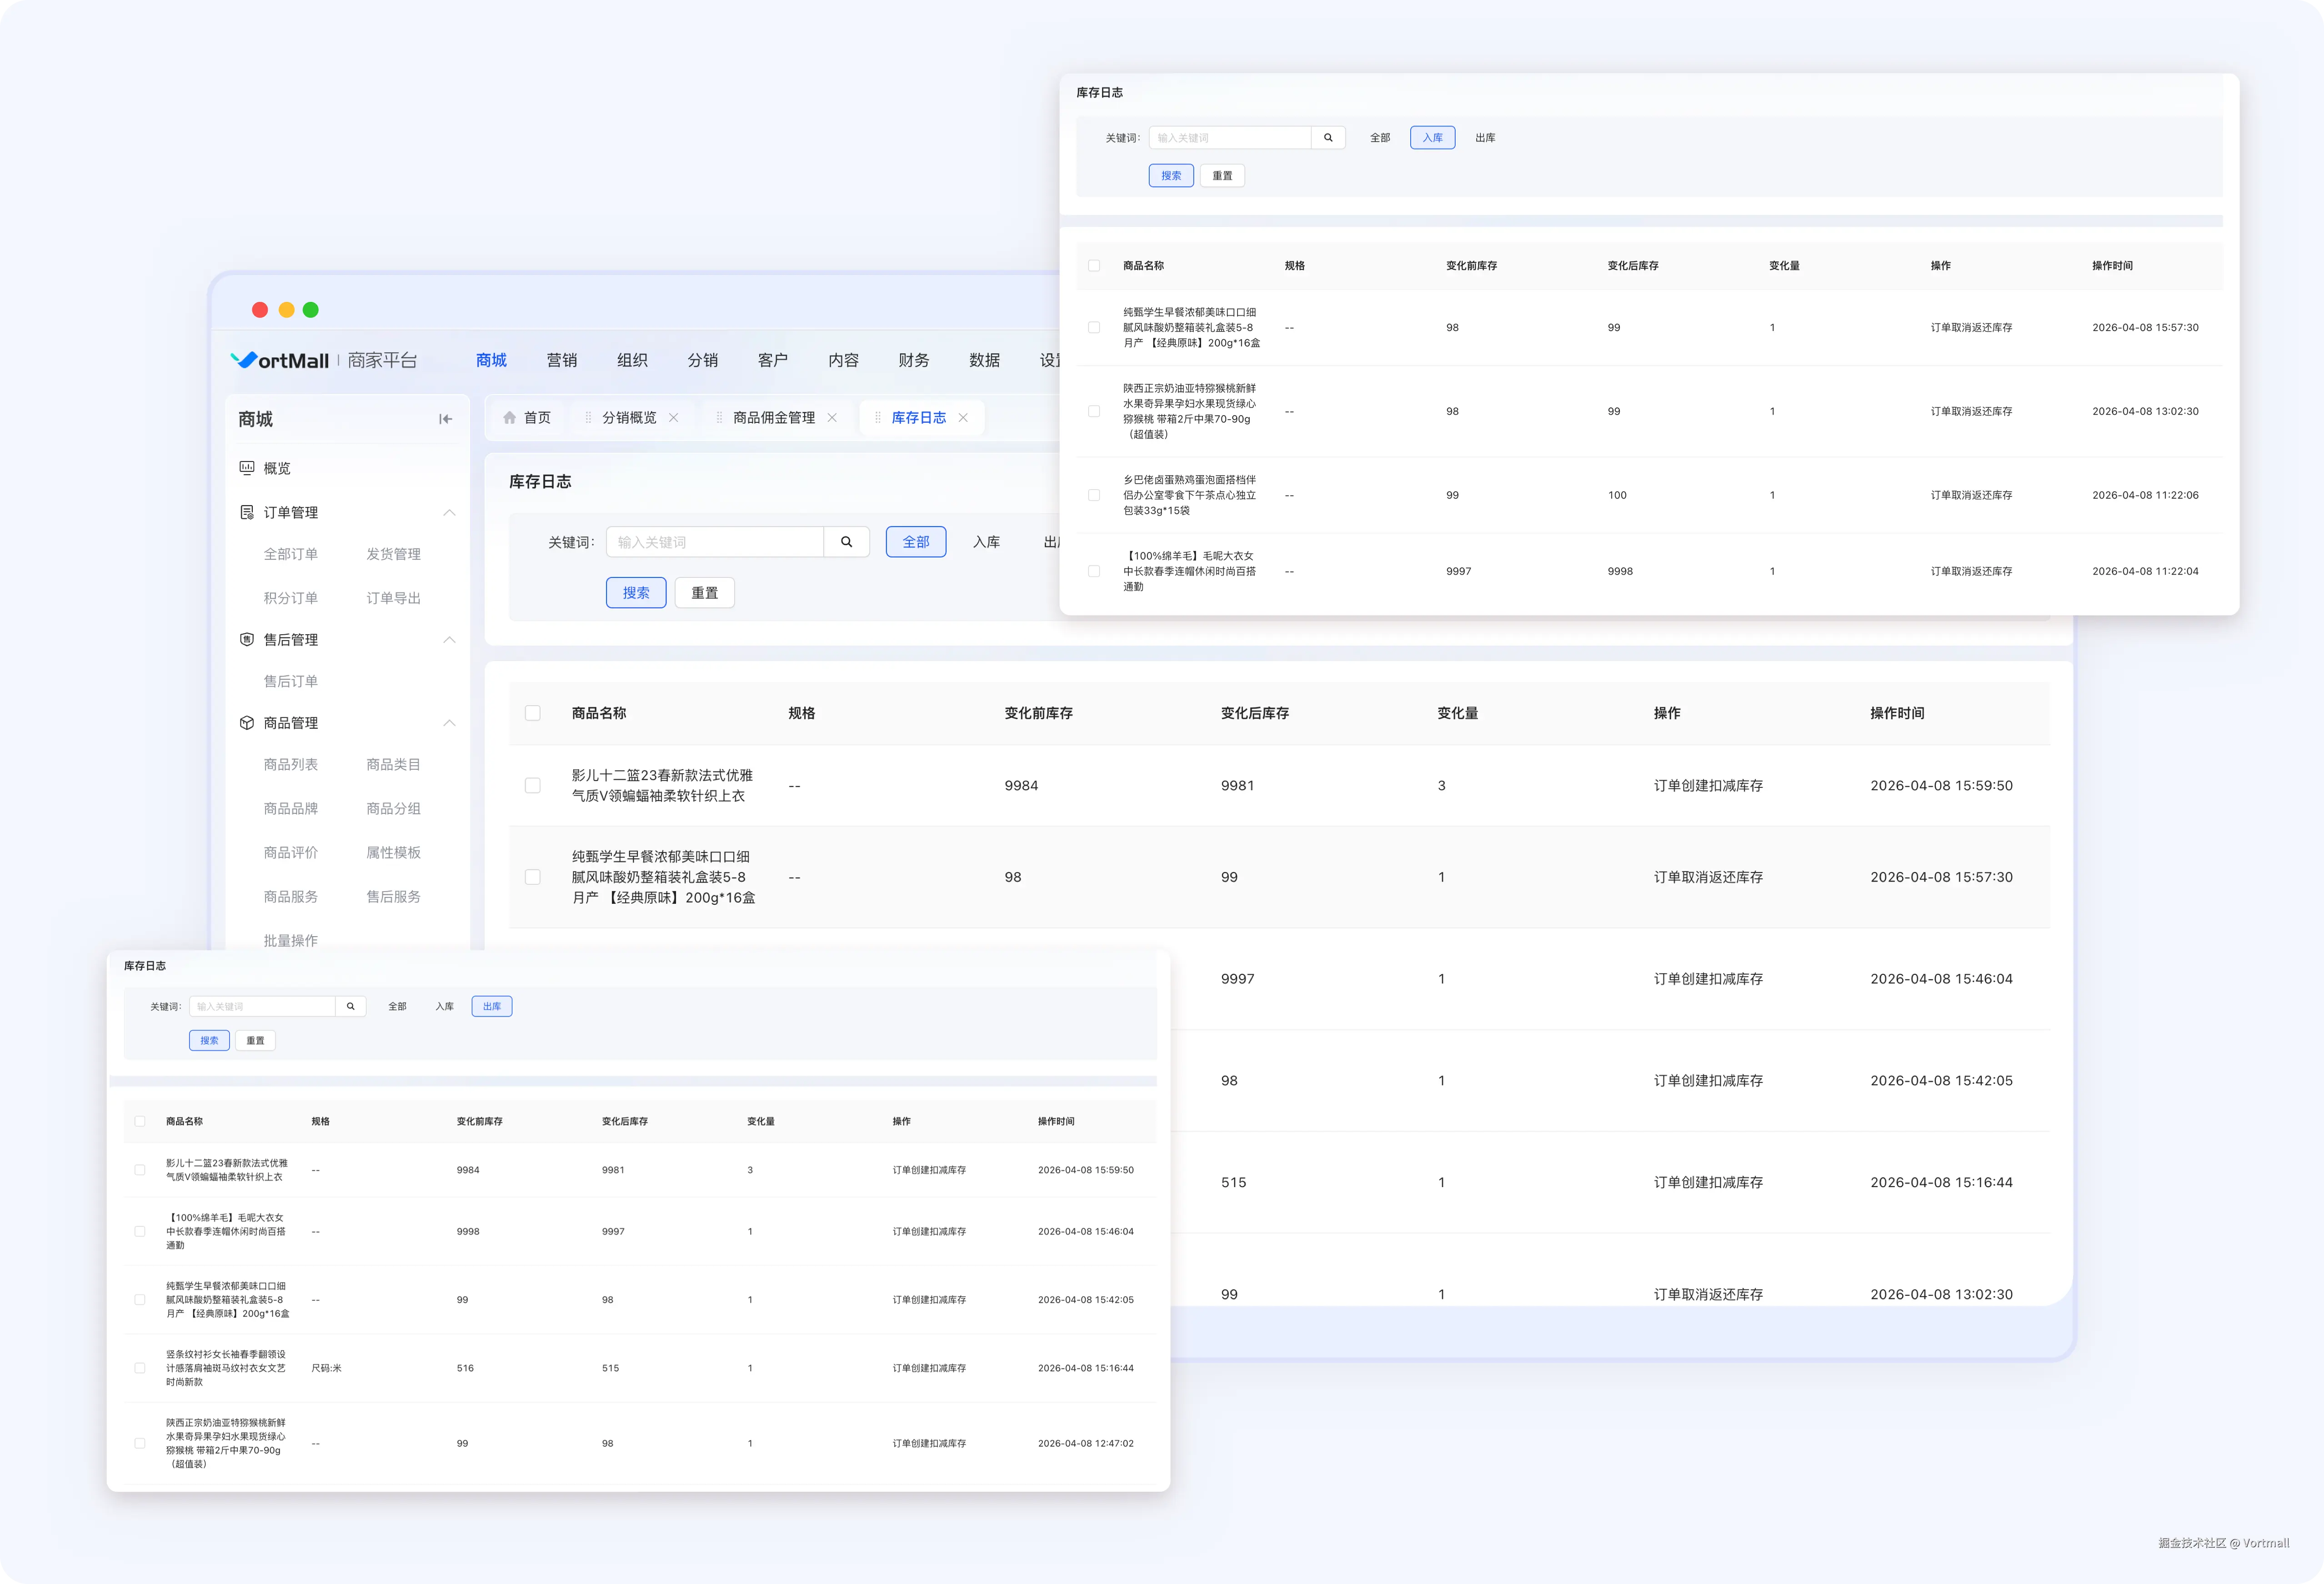Screen dimensions: 2324x1584
Task: Click the search magnifier in main keyword field
Action: coord(846,542)
